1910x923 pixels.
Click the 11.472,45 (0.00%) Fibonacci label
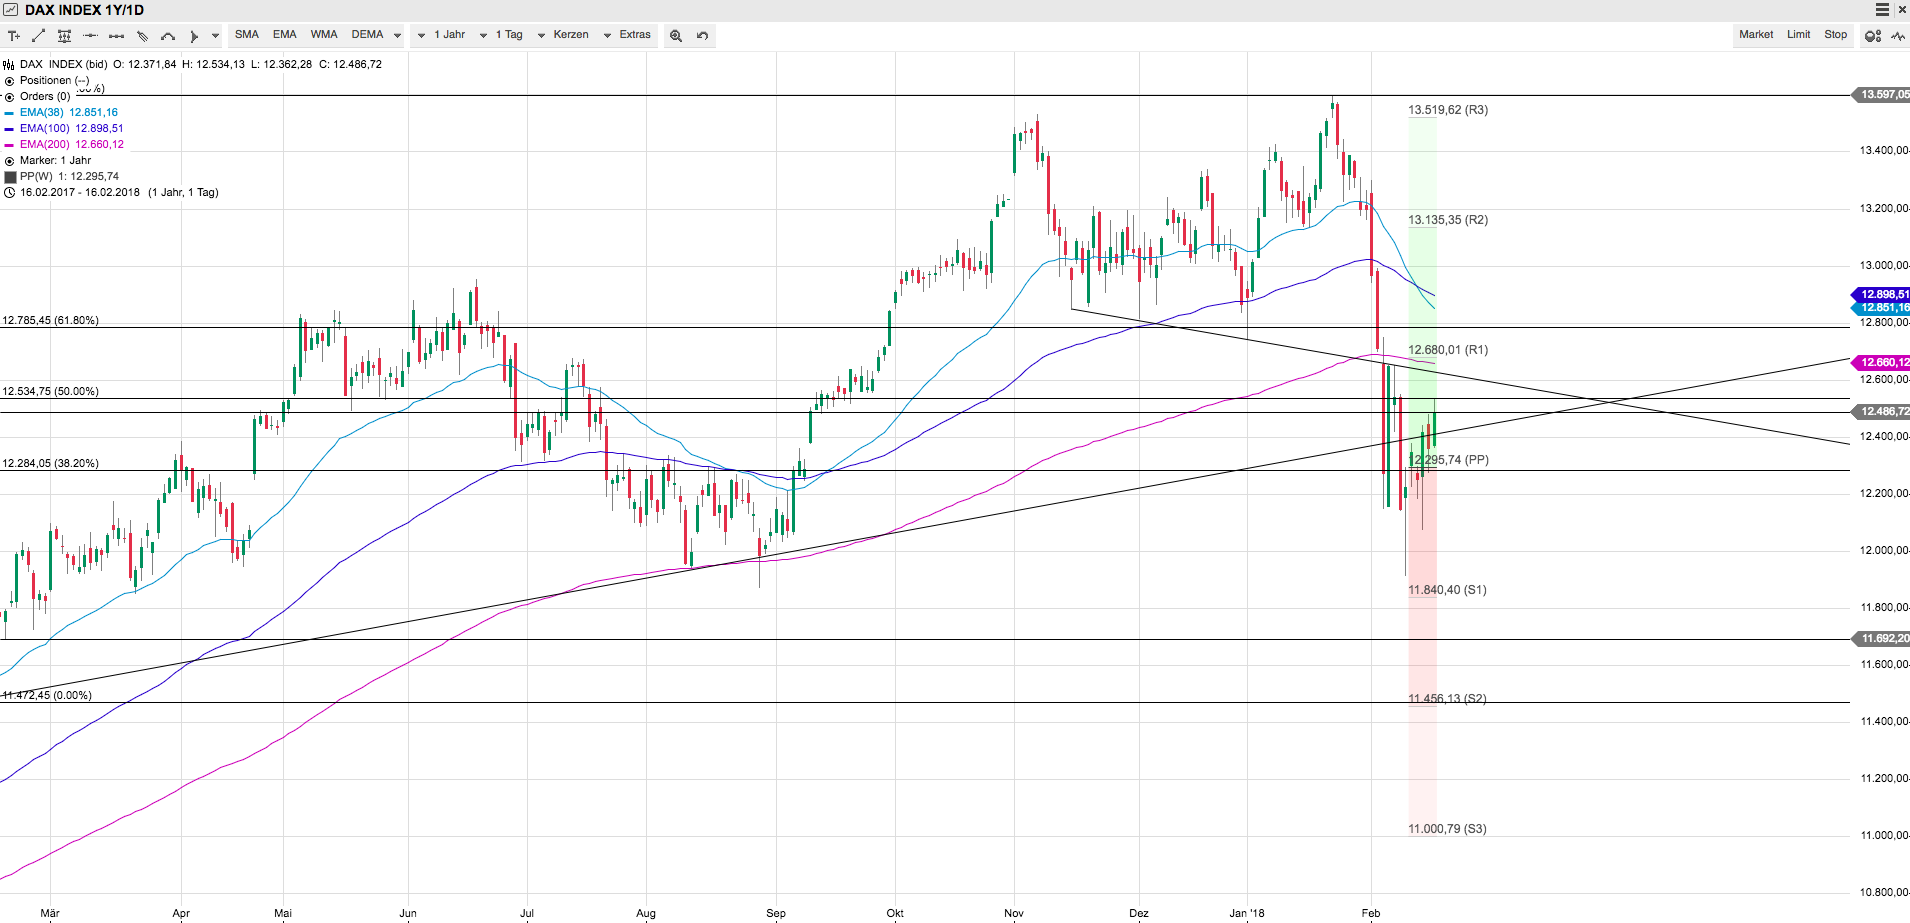(47, 696)
